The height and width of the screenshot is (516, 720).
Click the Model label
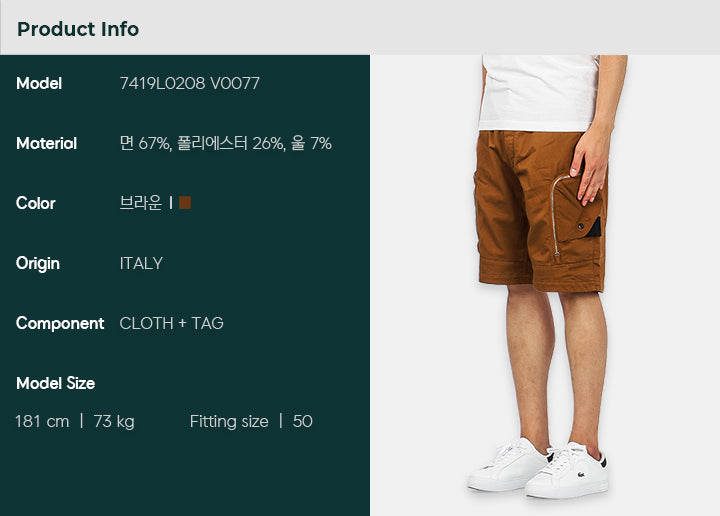39,83
